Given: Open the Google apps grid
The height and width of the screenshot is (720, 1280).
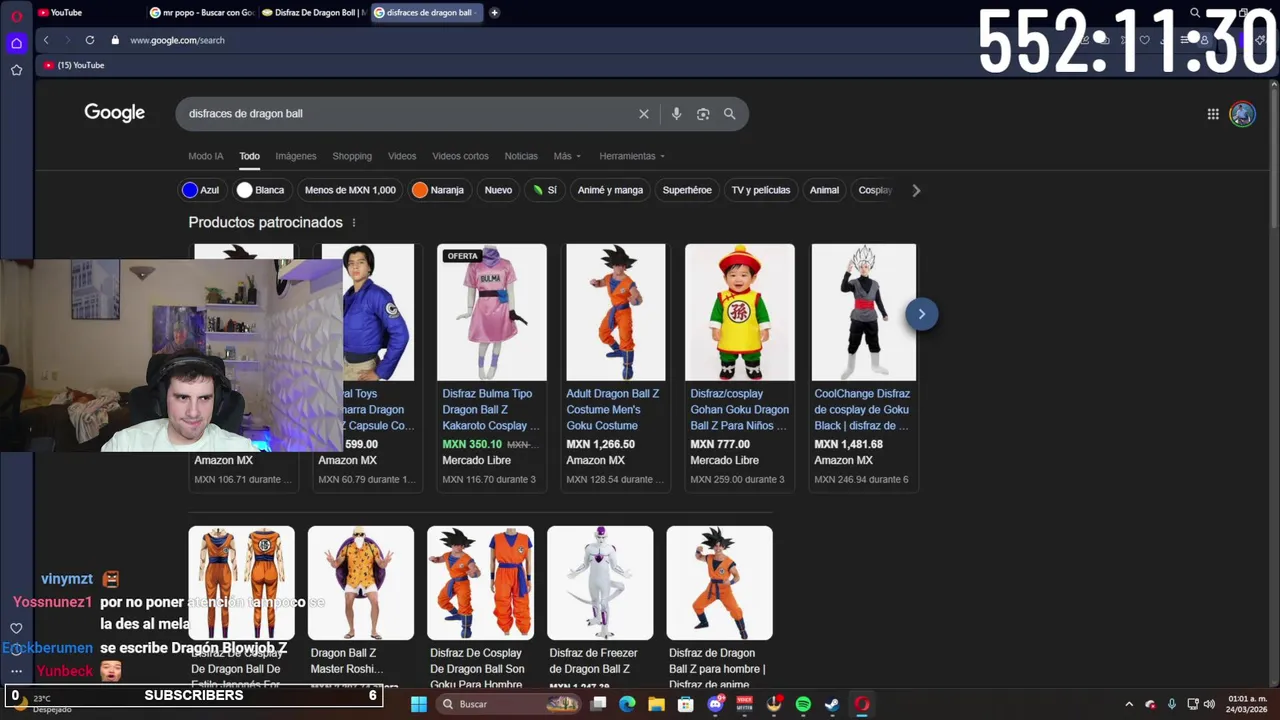Looking at the screenshot, I should point(1213,114).
